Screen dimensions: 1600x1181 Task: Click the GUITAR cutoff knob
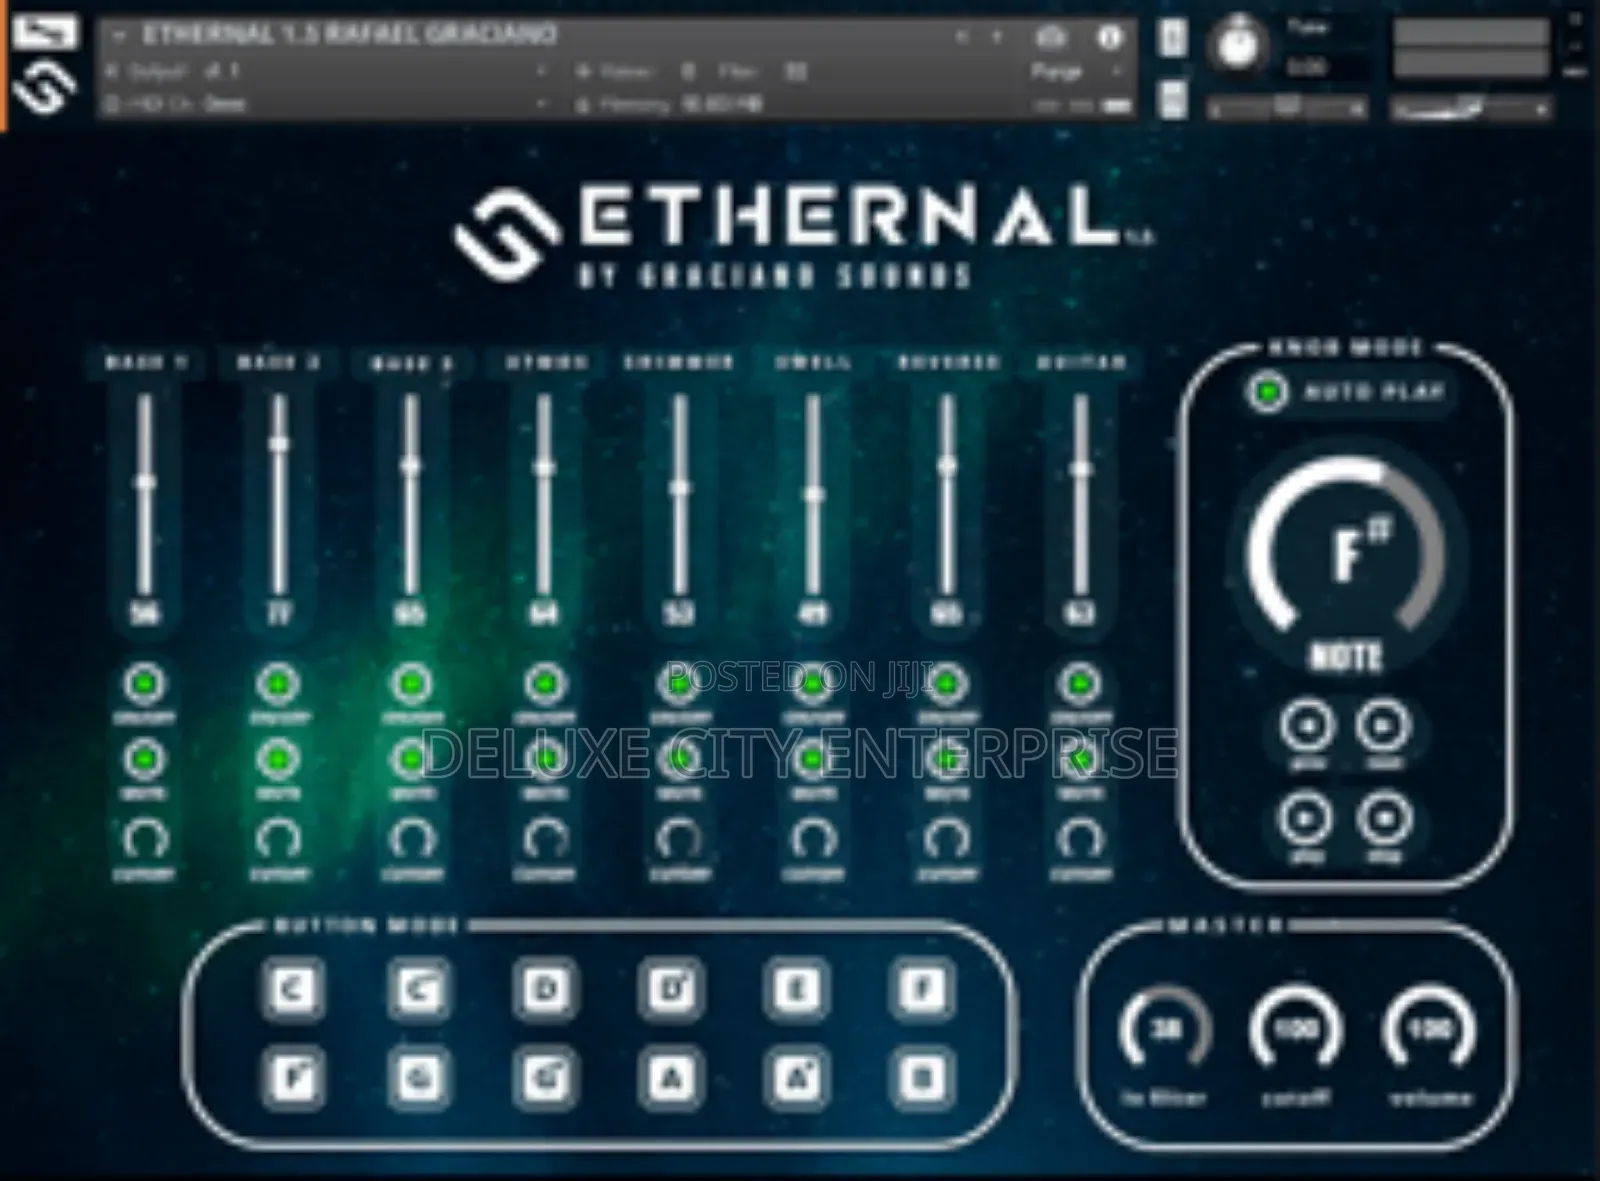click(x=1080, y=838)
